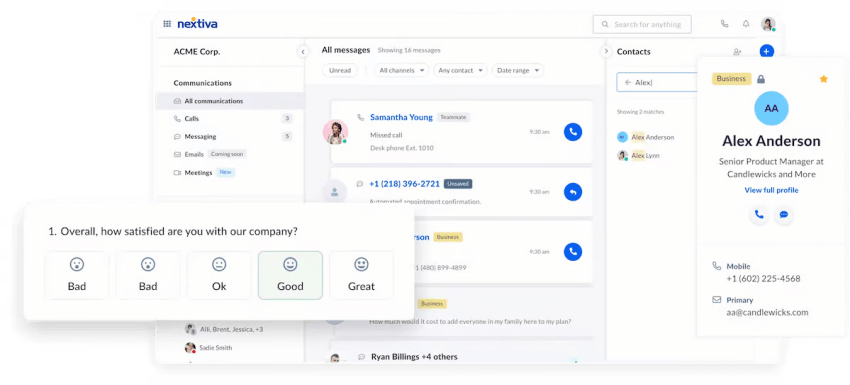Click the chat bubble icon under Alex Anderson
Screen dimensions: 850x385
point(783,215)
